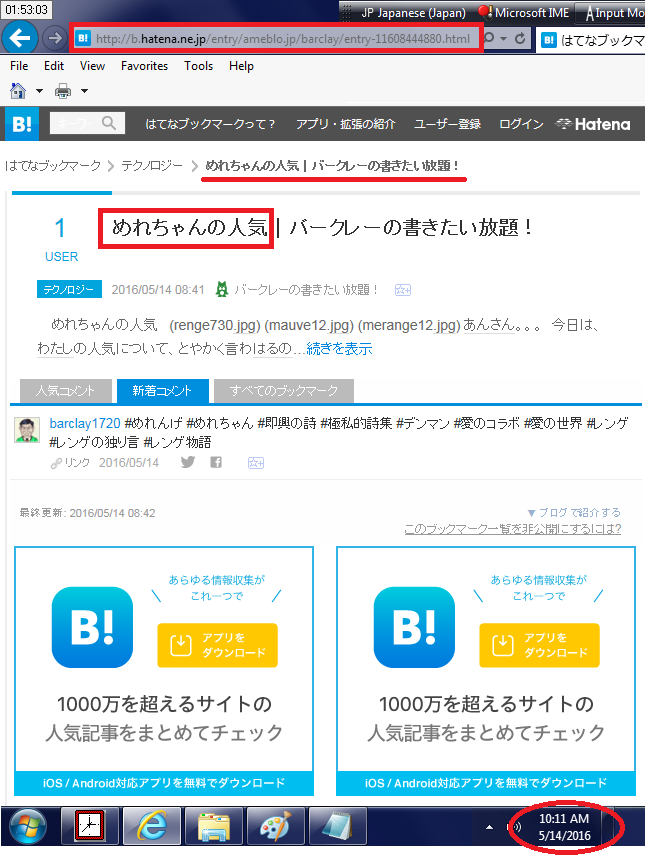The width and height of the screenshot is (645, 856).
Task: Refresh the page with the reload icon
Action: tap(520, 38)
